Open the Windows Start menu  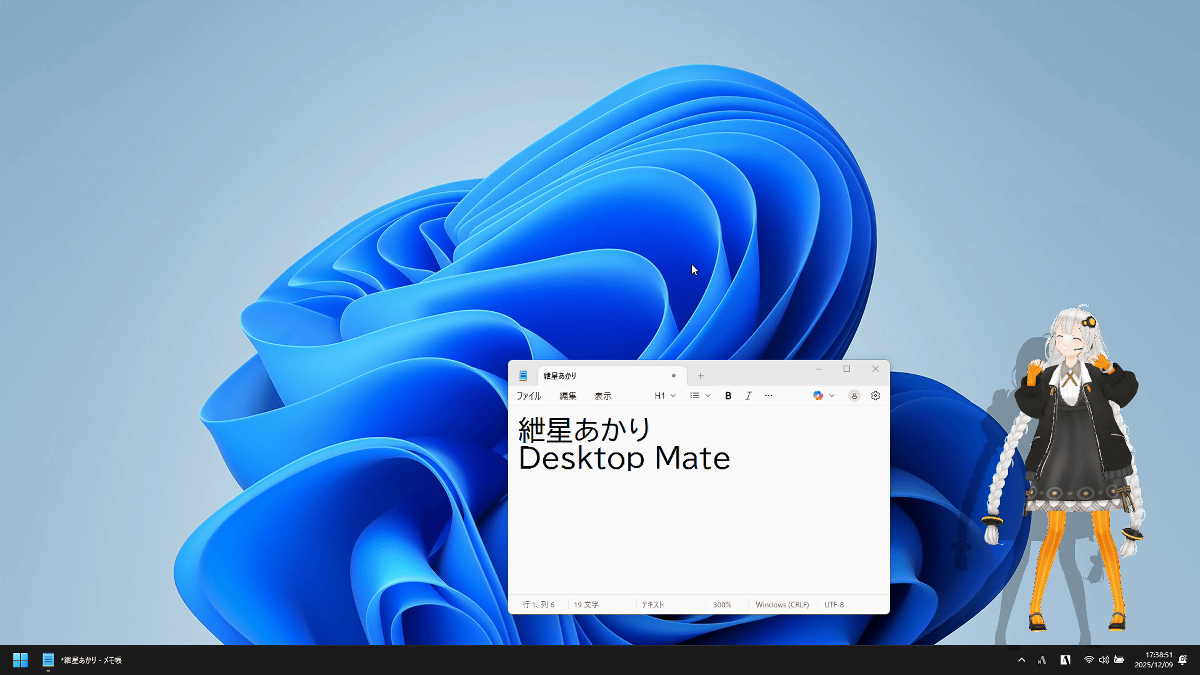click(20, 660)
